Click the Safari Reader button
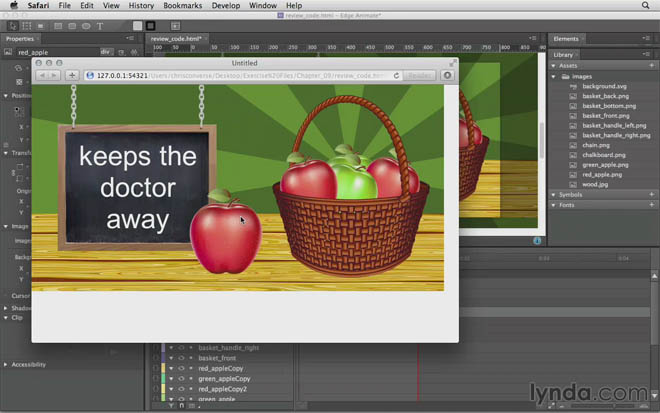 click(419, 75)
